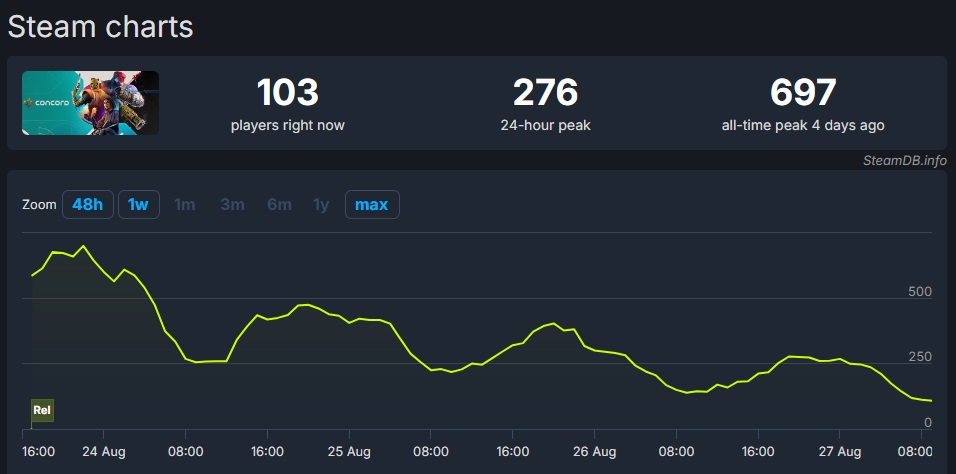Choose the disabled 1y zoom option
This screenshot has height=474, width=956.
[x=321, y=205]
